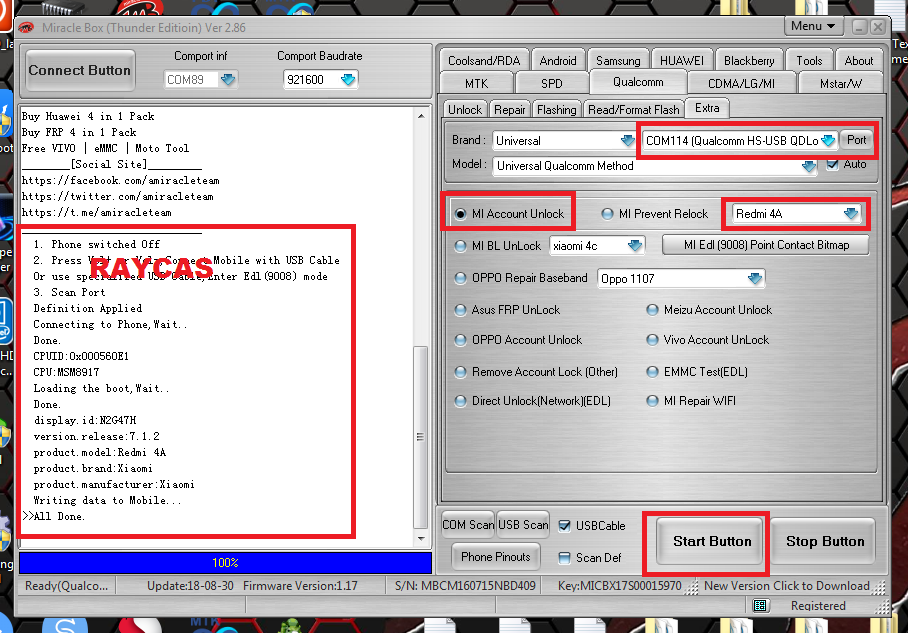908x633 pixels.
Task: Switch to the Blackberry tab
Action: tap(749, 61)
